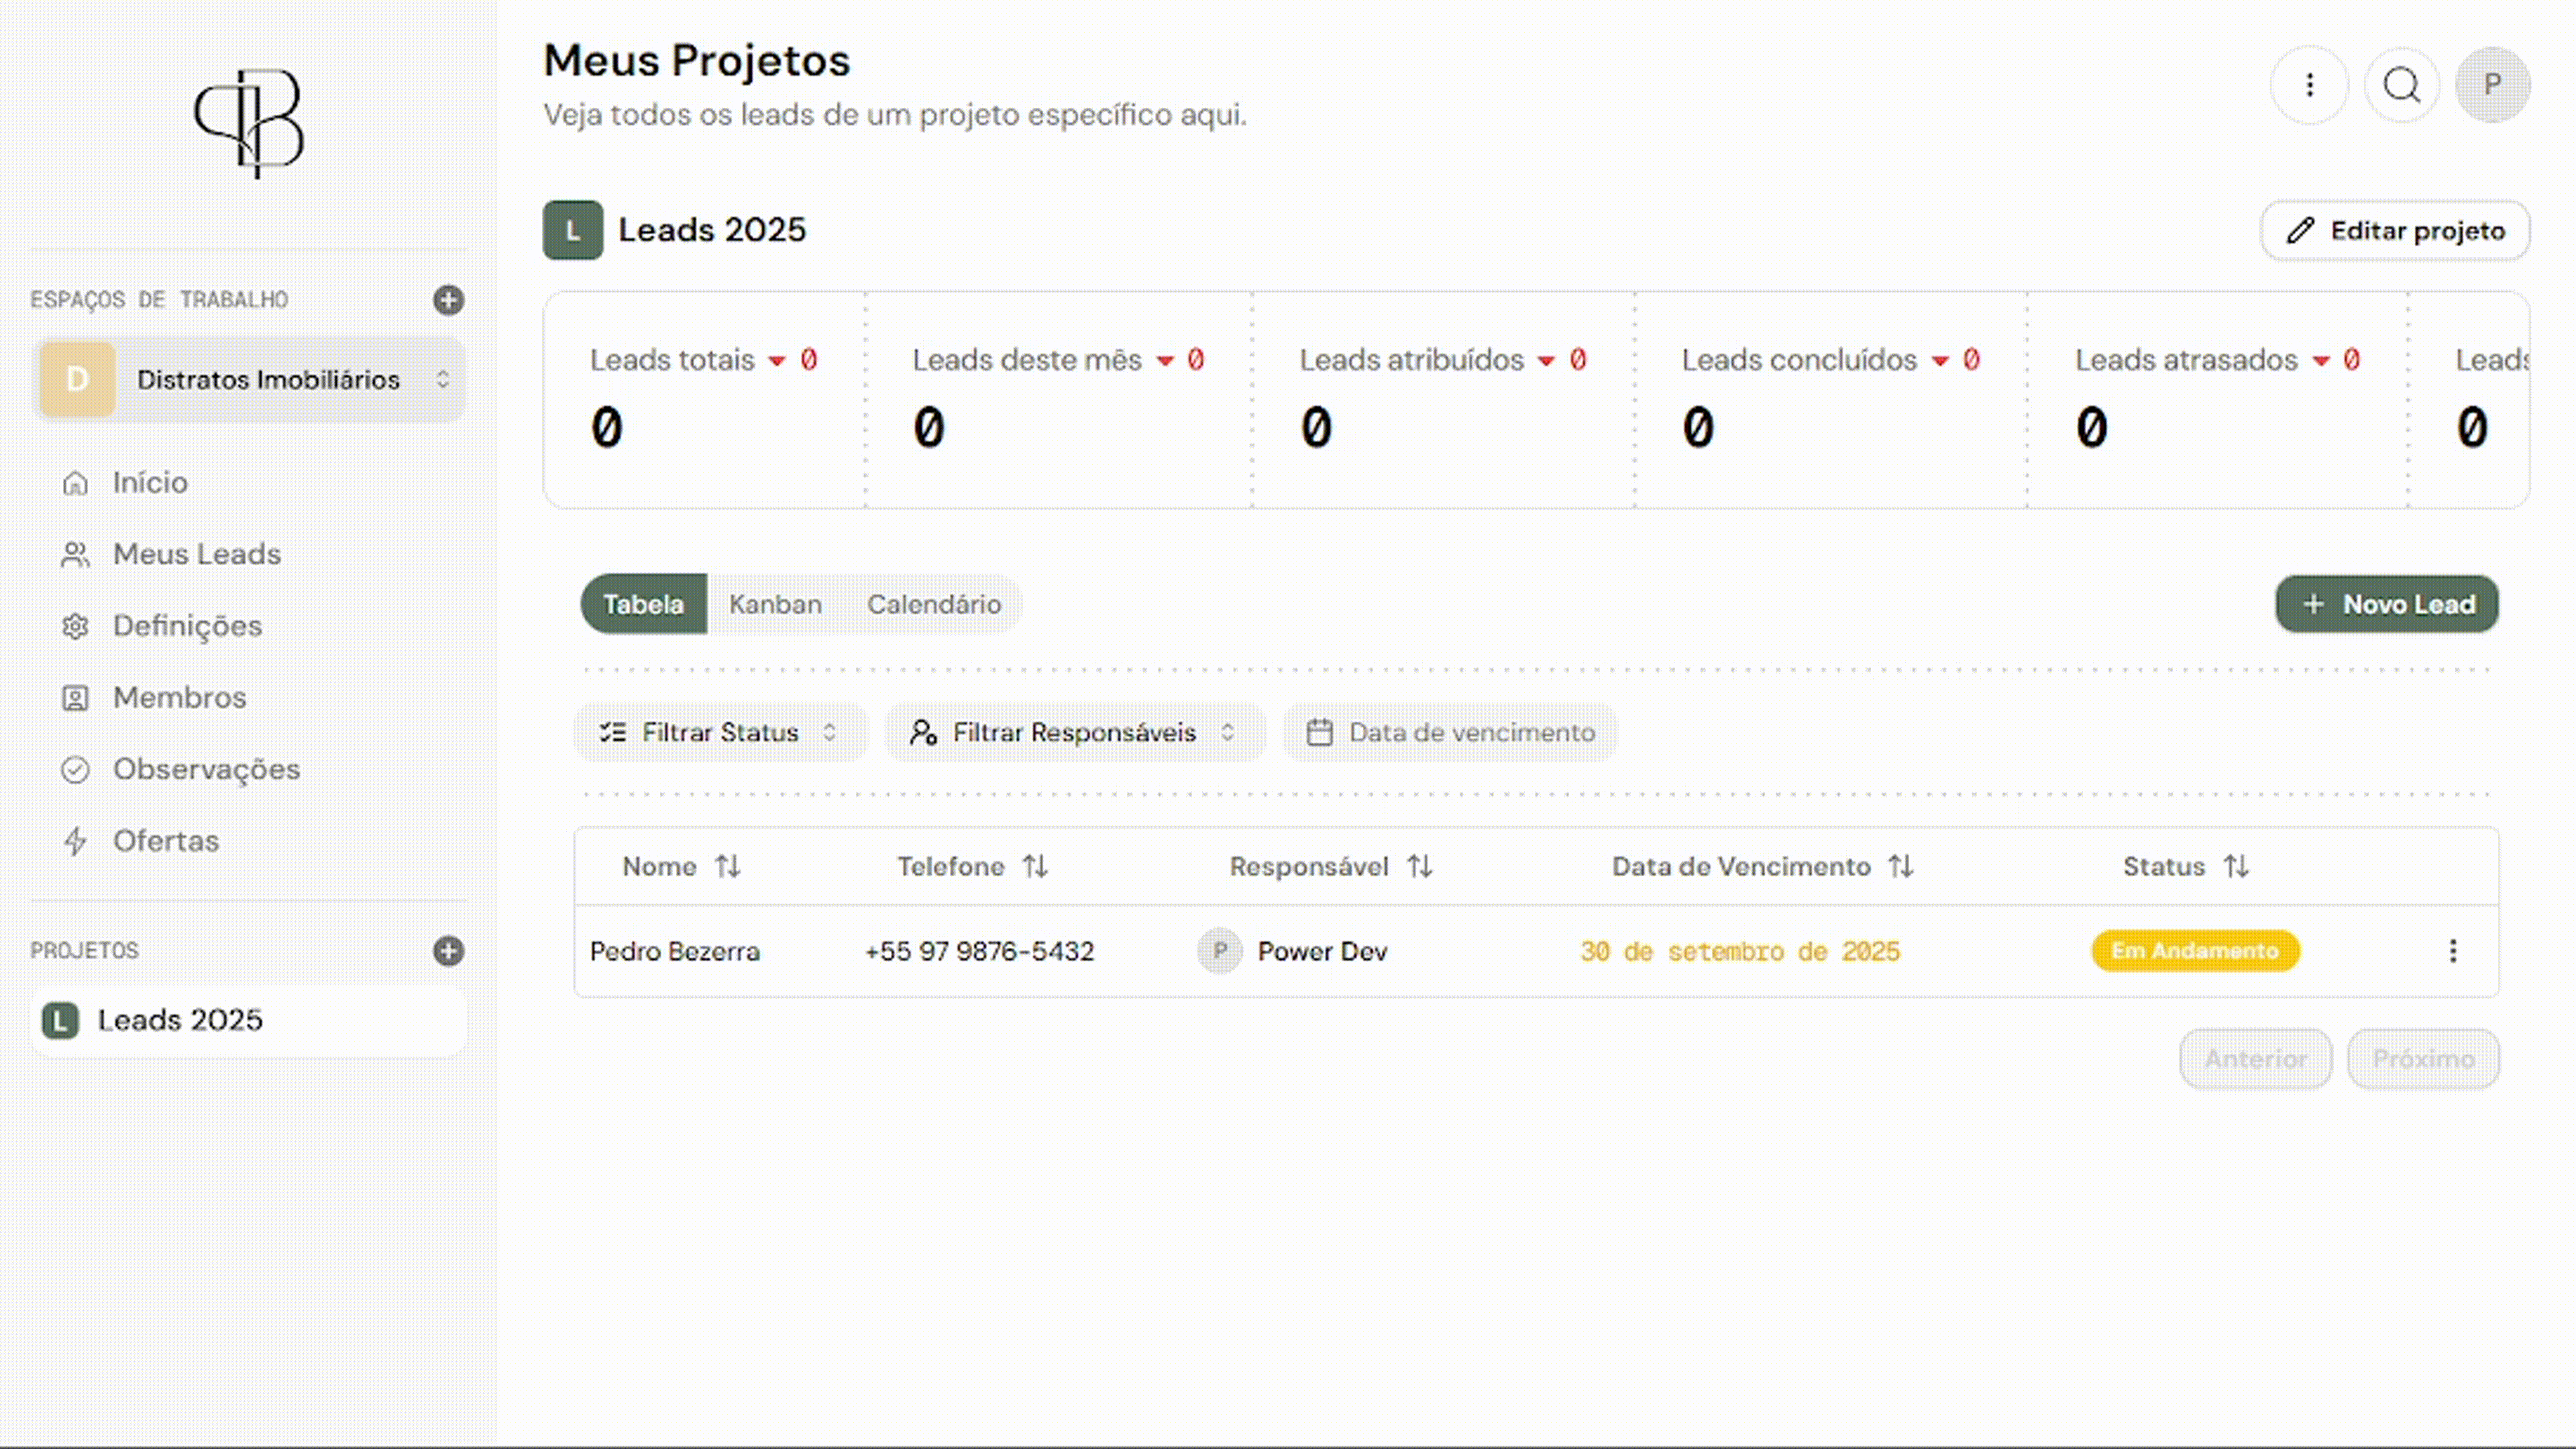Click the Novo Lead button
This screenshot has width=2576, height=1449.
2386,604
